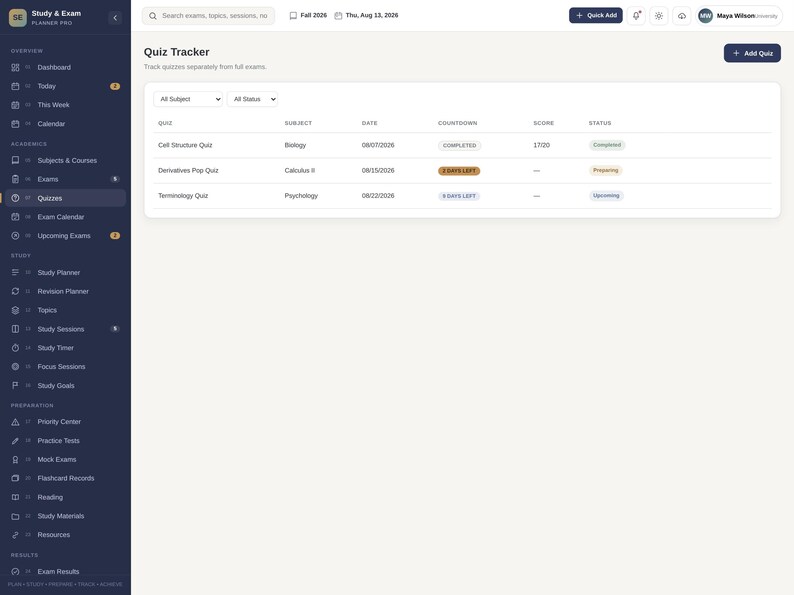
Task: Open Maya Wilson profile menu
Action: 739,16
